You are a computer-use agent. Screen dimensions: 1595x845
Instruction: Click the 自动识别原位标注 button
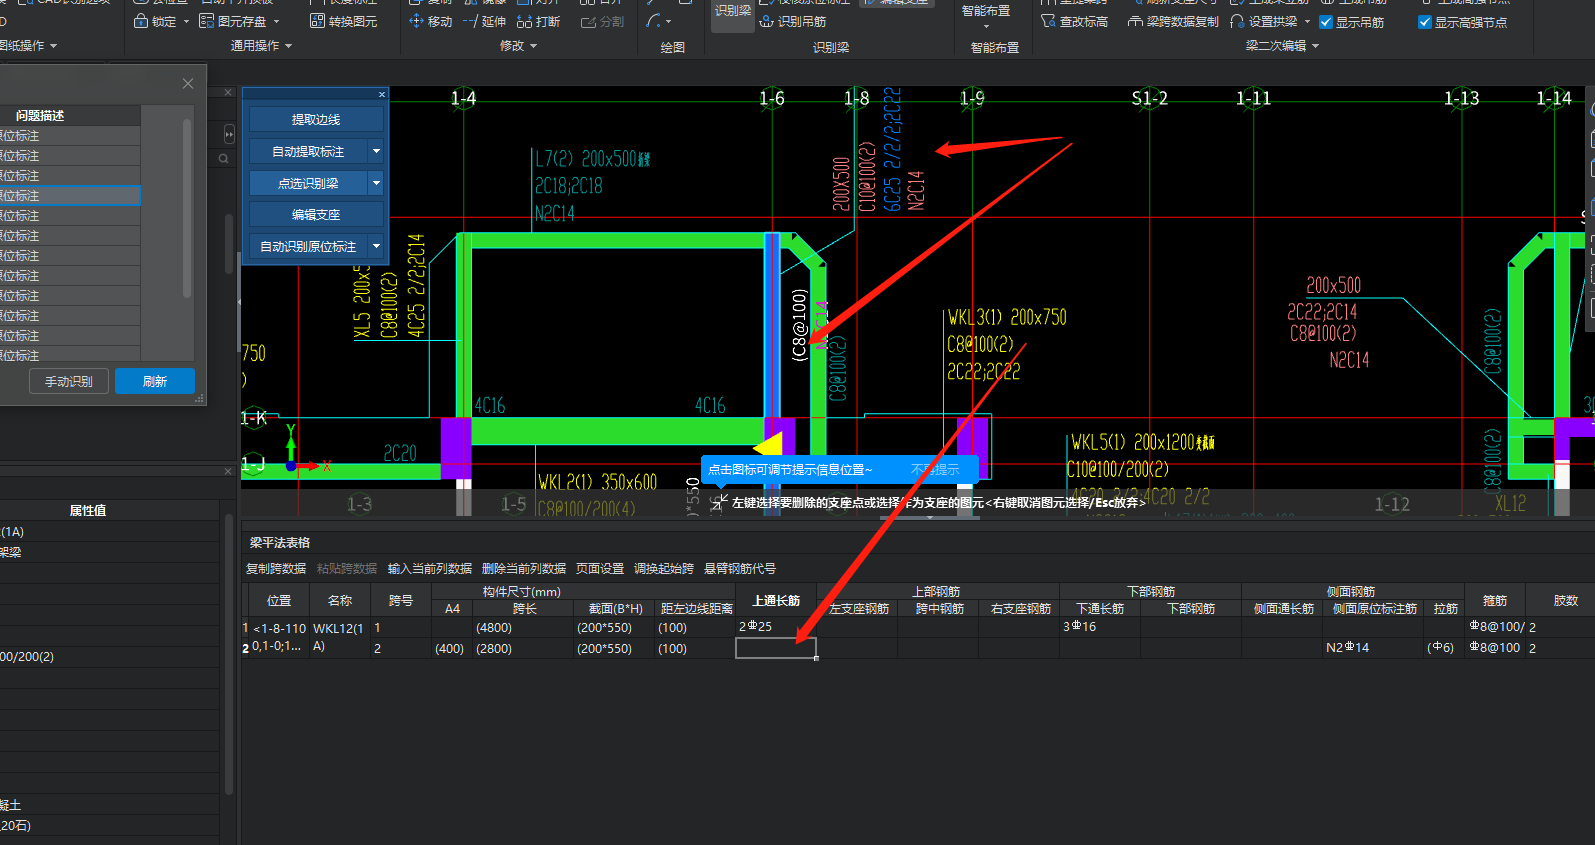(309, 246)
